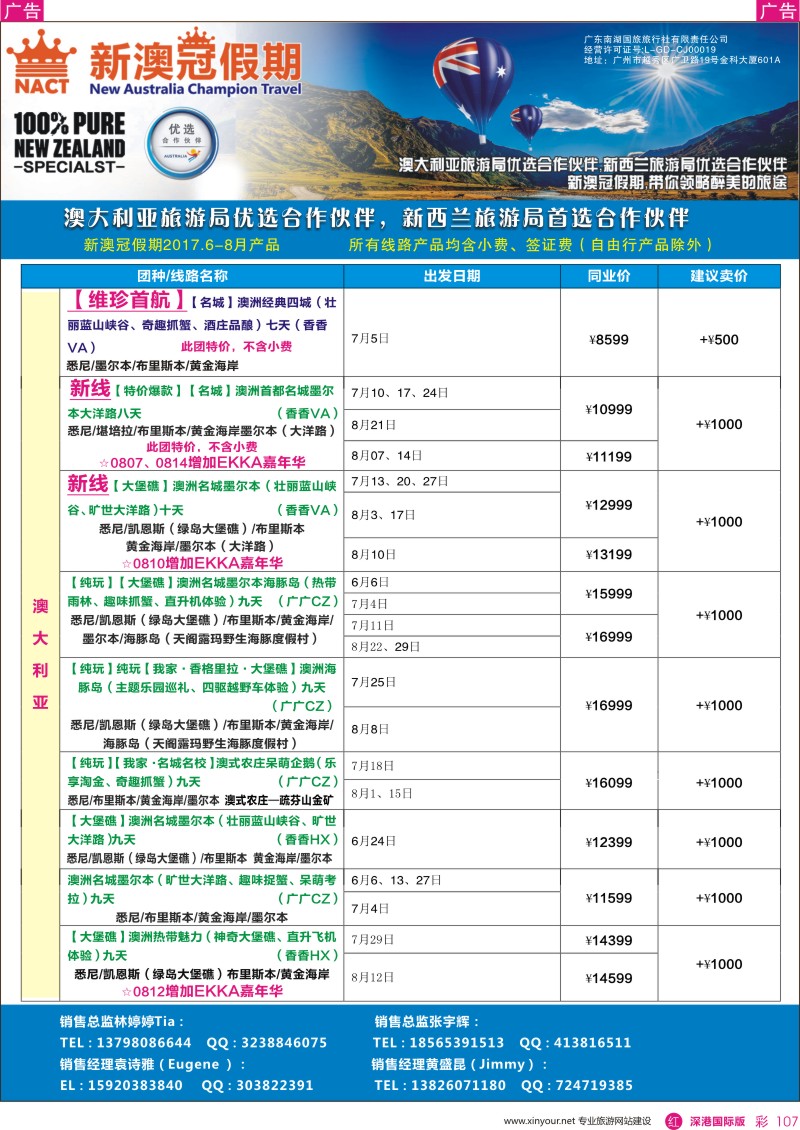800x1130 pixels.
Task: Click the vertical 澳大利亚 region label
Action: coord(40,654)
